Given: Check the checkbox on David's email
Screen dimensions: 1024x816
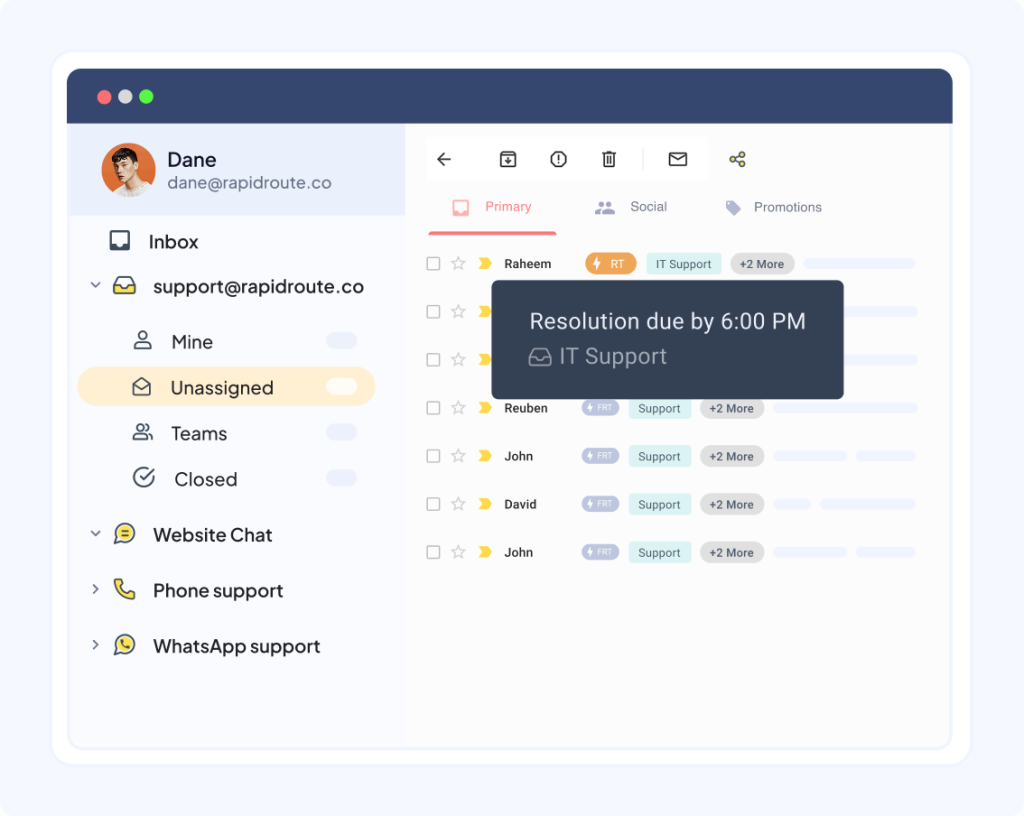Looking at the screenshot, I should pos(433,504).
